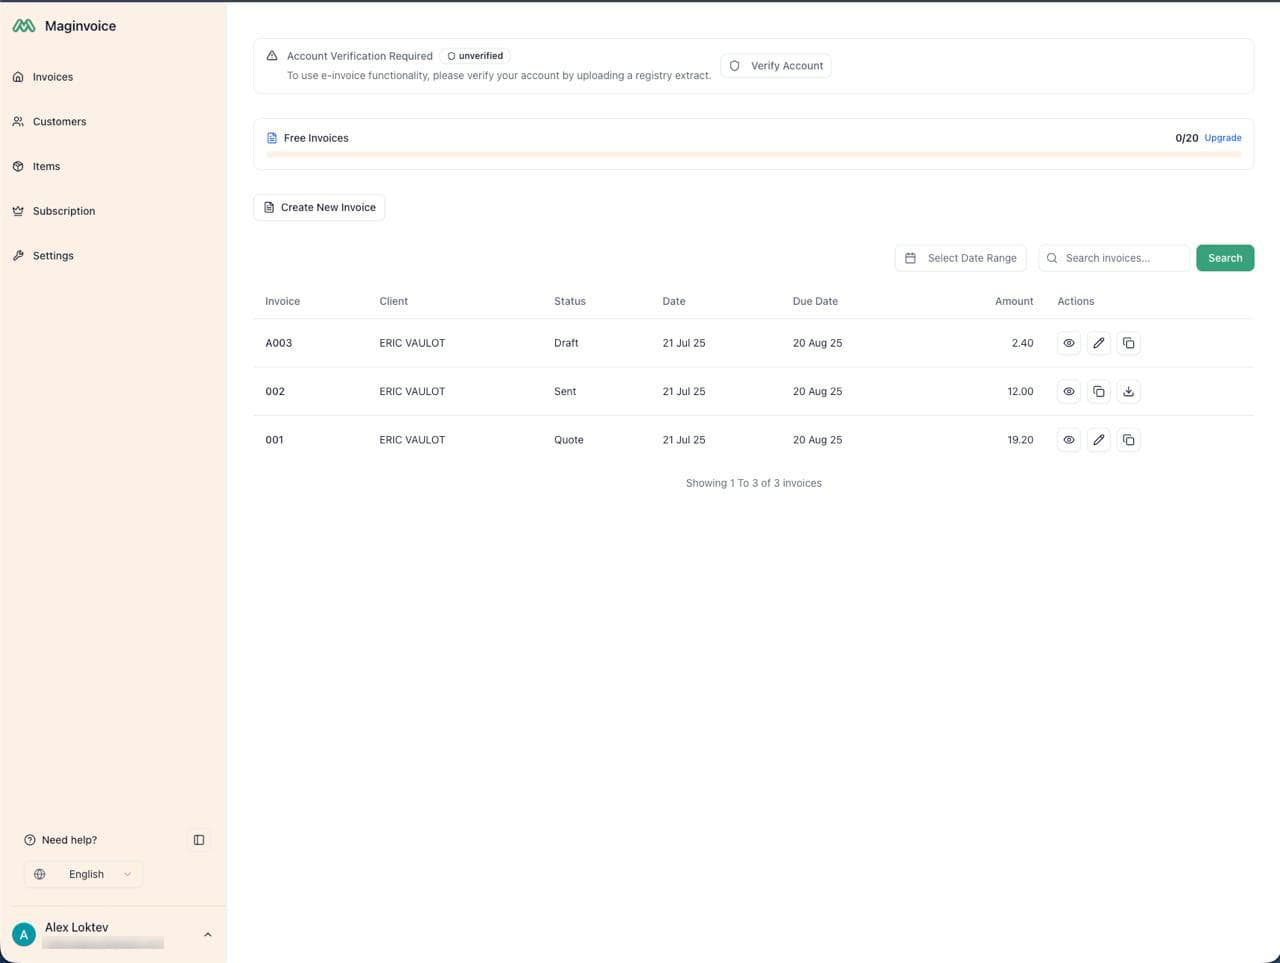Click the Free Invoices document icon
This screenshot has width=1280, height=963.
tap(272, 138)
